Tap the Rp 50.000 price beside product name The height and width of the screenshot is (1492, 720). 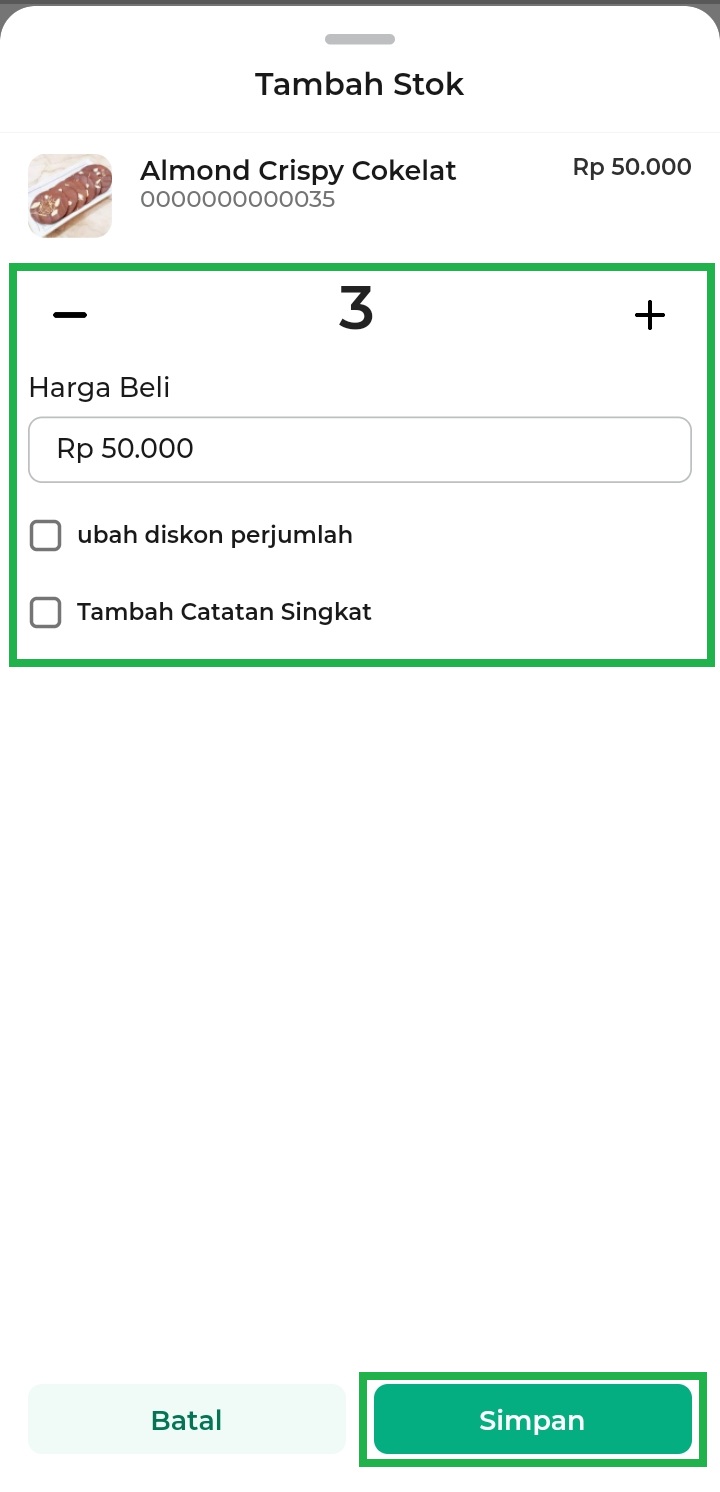point(631,167)
